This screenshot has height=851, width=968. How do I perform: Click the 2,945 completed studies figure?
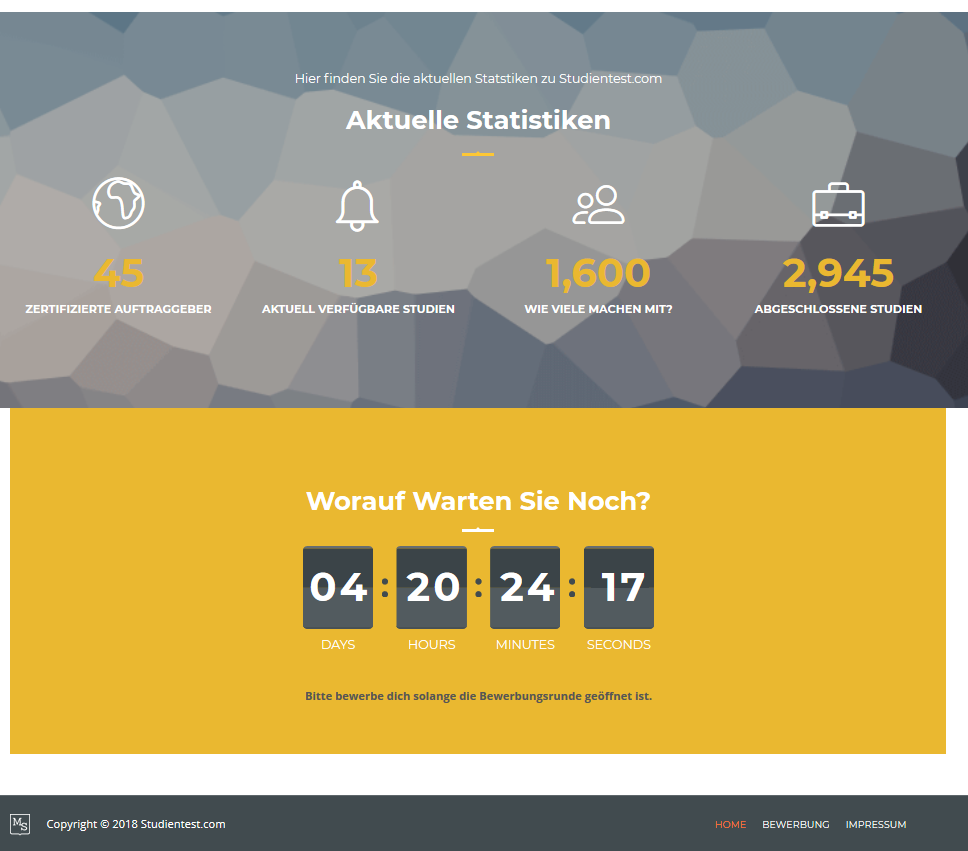(x=838, y=273)
